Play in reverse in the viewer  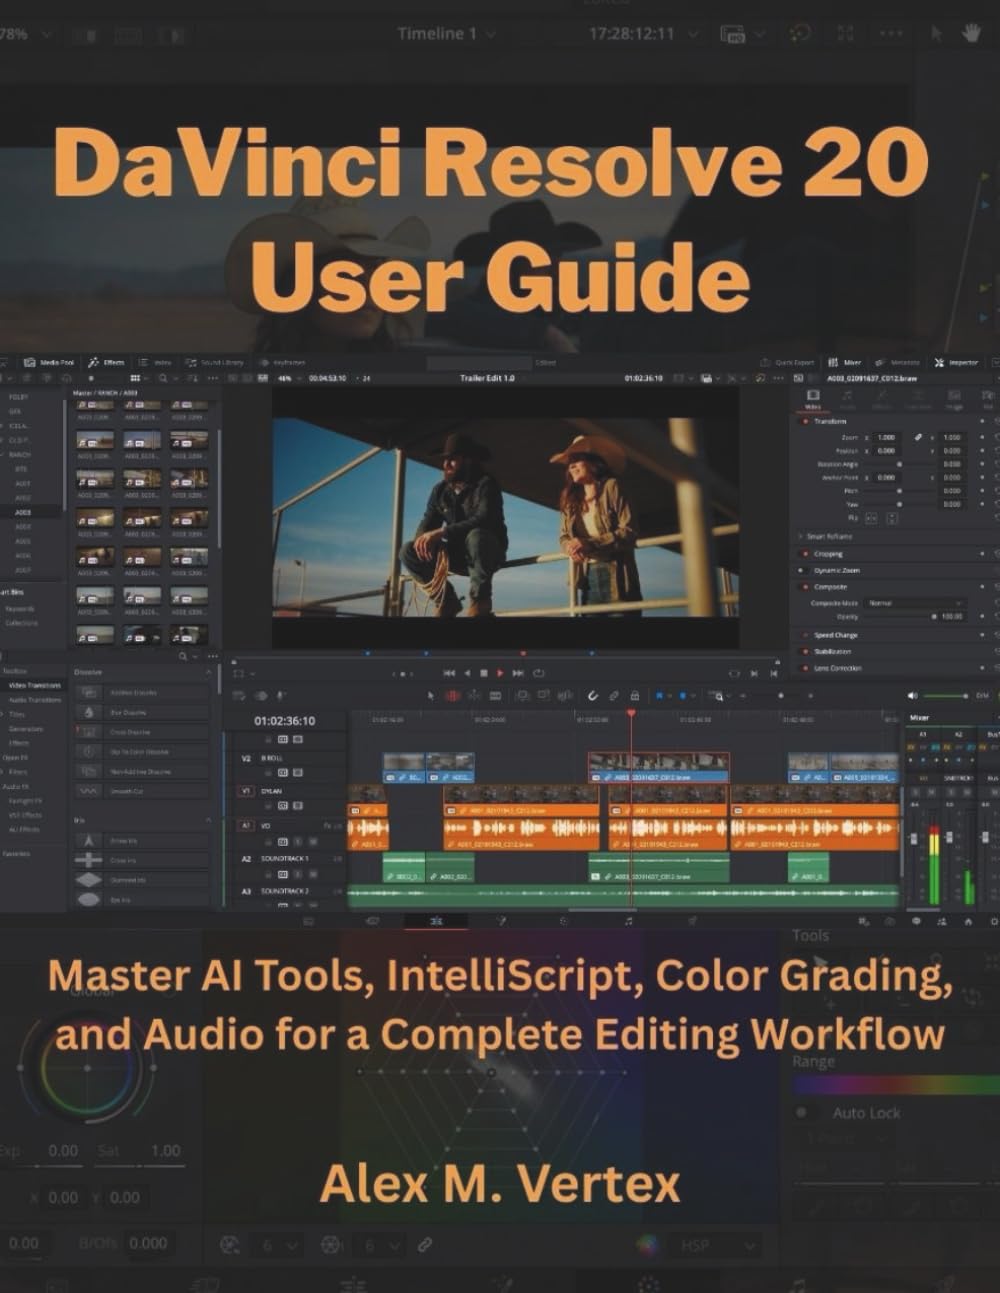coord(467,673)
